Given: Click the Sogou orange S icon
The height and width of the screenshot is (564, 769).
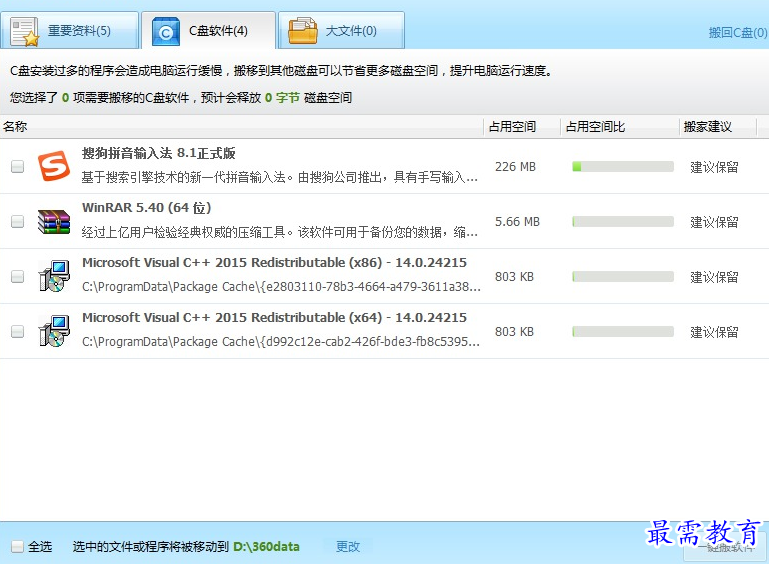Looking at the screenshot, I should (54, 166).
